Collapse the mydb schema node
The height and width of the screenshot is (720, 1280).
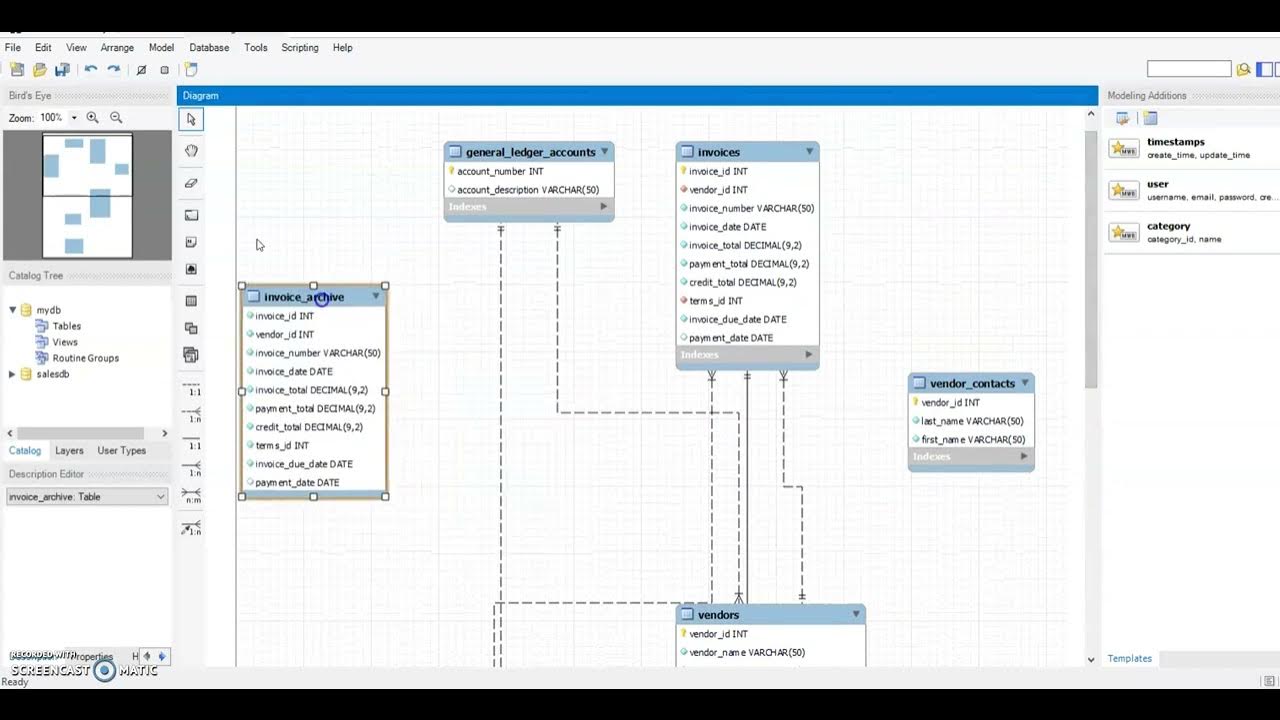12,310
